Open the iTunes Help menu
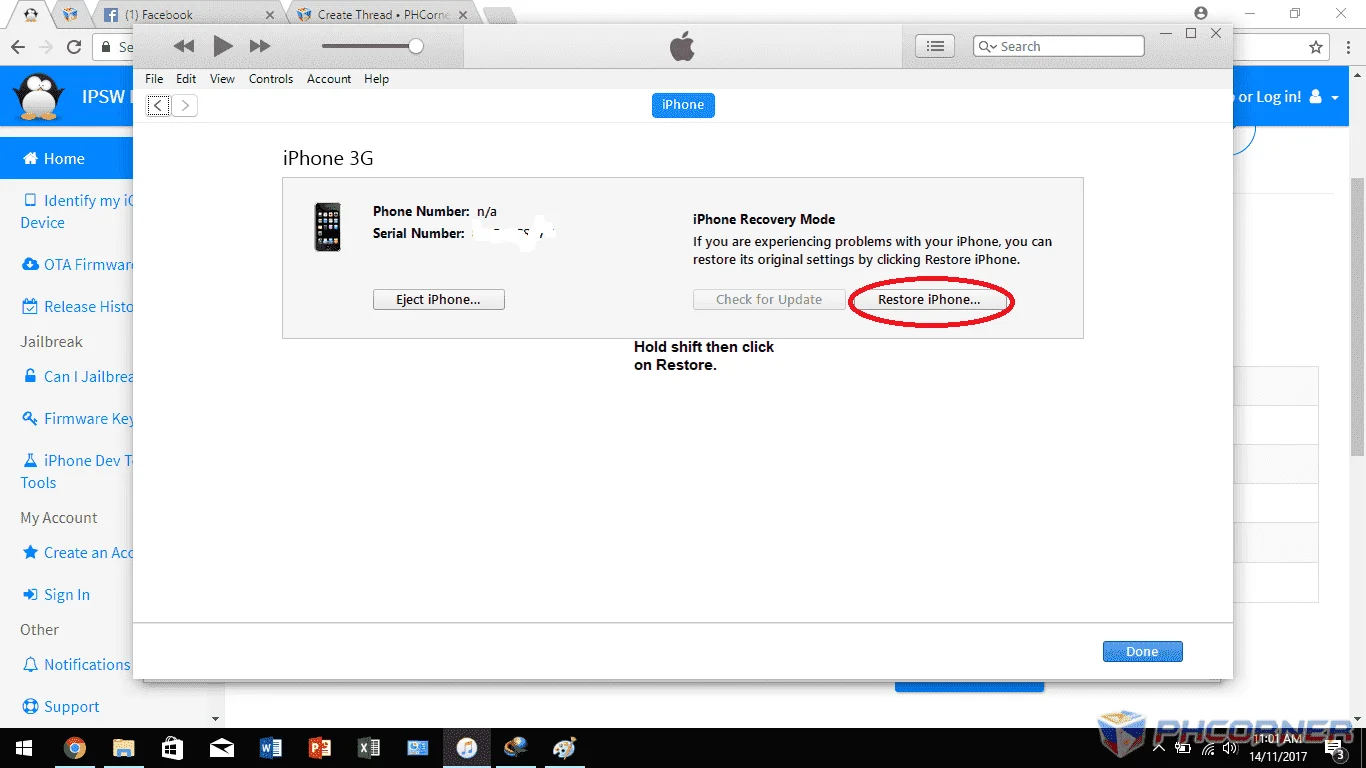1366x768 pixels. point(376,79)
